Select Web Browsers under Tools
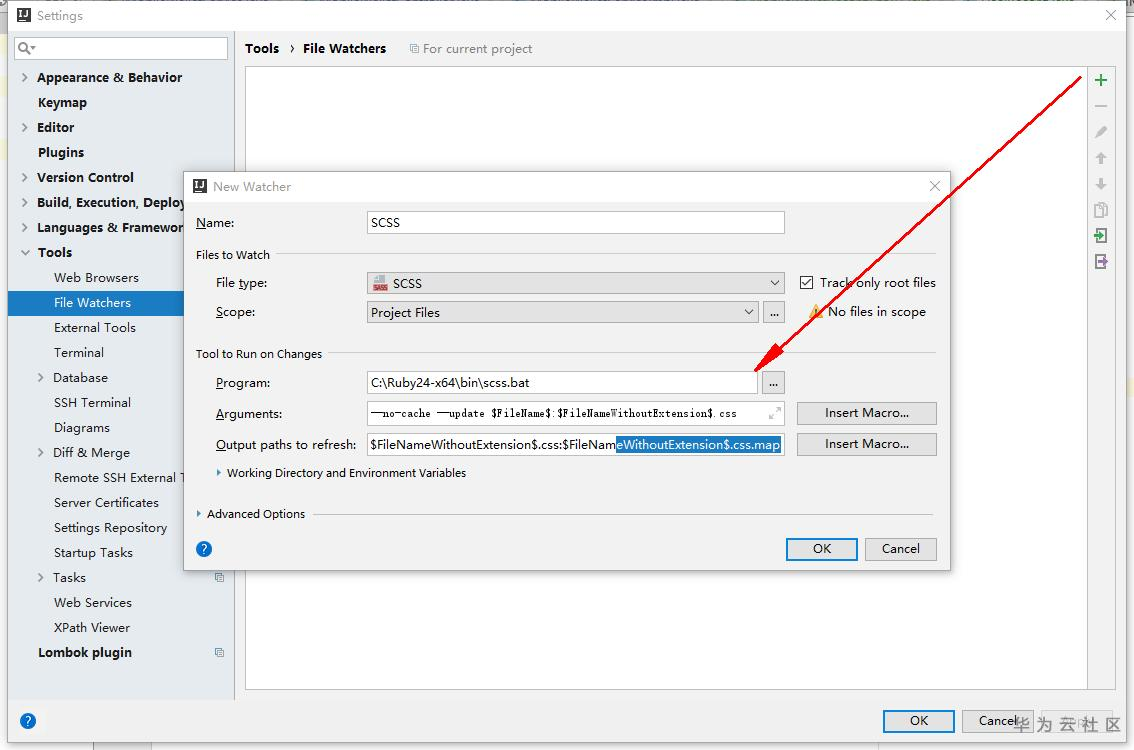Screen dimensions: 1134x750 pyautogui.click(x=96, y=278)
